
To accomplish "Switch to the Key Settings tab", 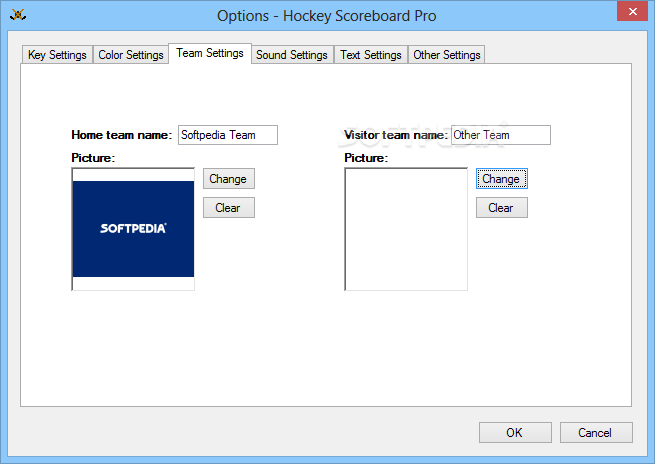I will coord(57,55).
